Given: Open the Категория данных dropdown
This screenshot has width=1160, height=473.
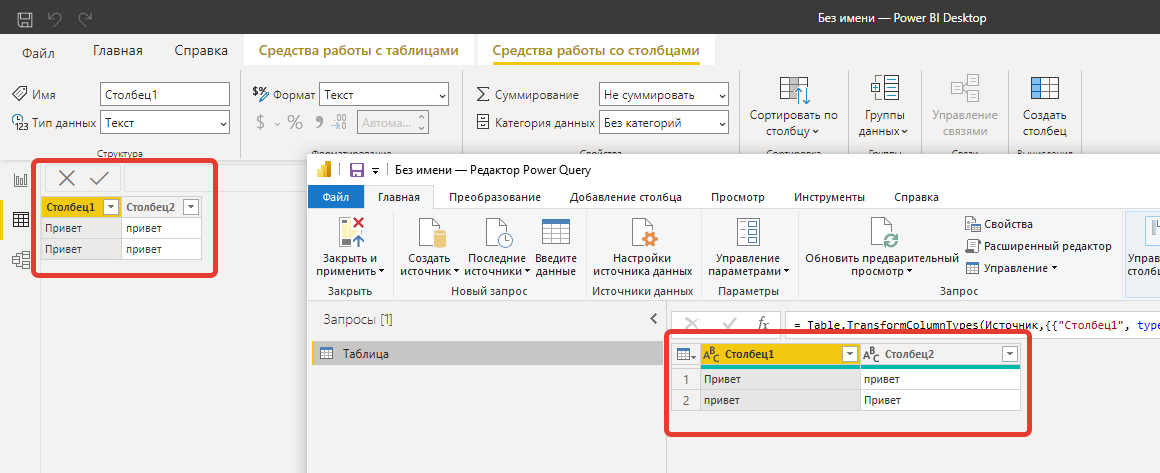Looking at the screenshot, I should coord(664,123).
